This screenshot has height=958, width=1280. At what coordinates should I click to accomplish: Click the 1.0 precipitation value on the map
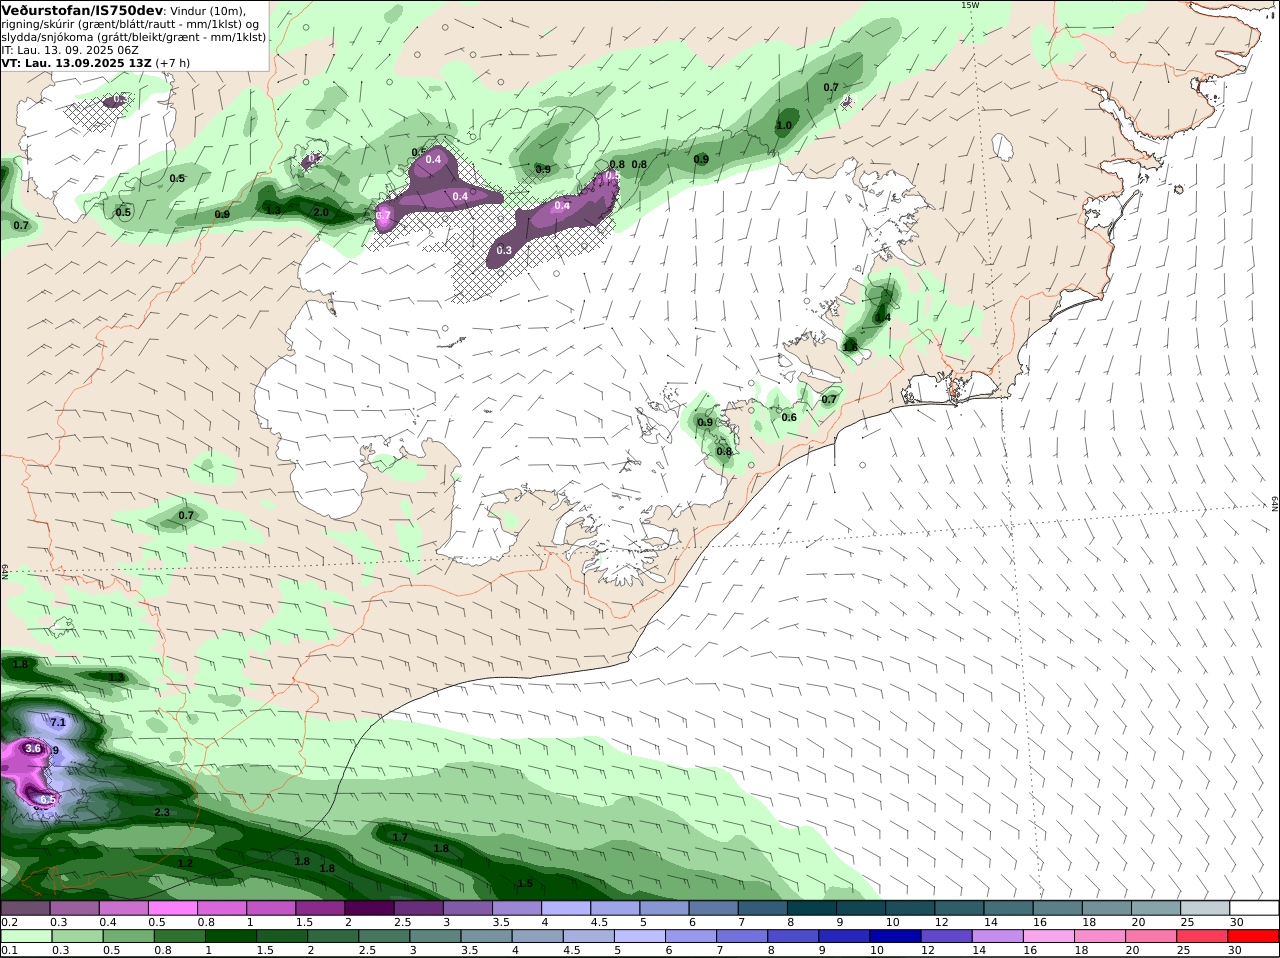[x=784, y=126]
